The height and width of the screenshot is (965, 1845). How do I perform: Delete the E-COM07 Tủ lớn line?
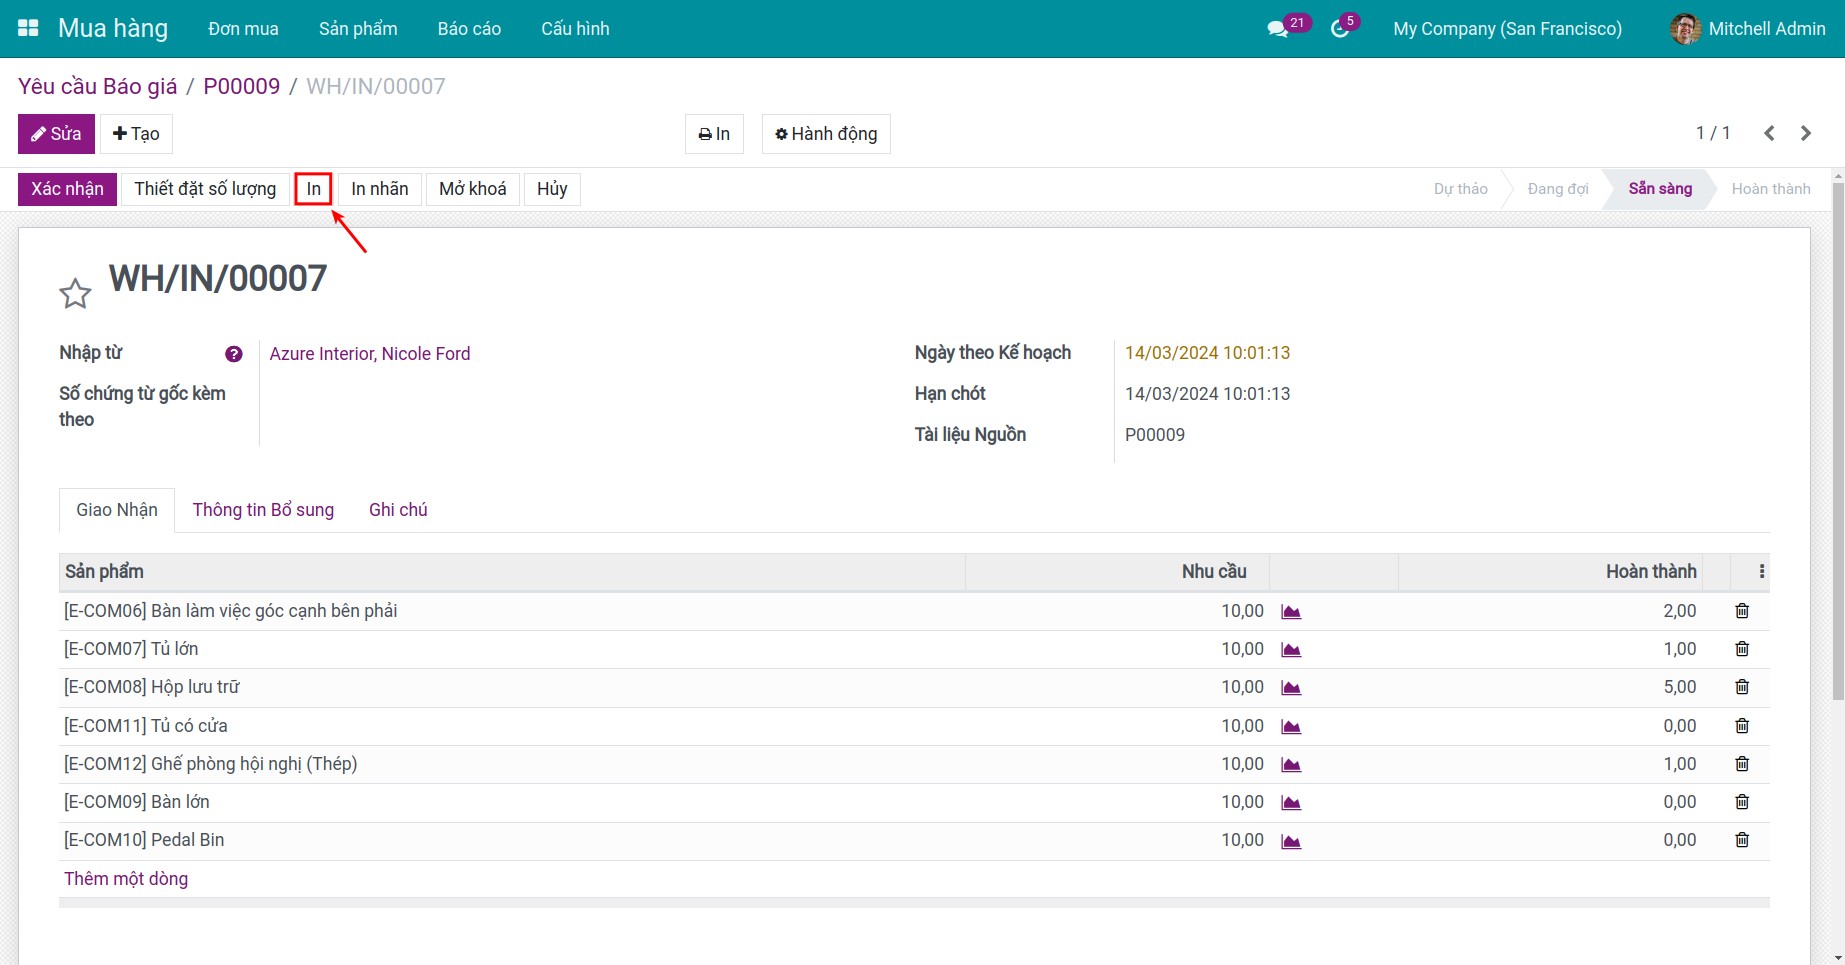pyautogui.click(x=1742, y=649)
